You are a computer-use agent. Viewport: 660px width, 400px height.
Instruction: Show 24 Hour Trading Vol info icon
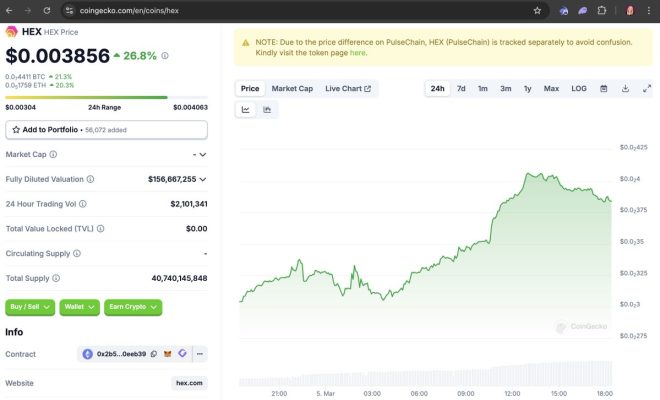pyautogui.click(x=83, y=204)
